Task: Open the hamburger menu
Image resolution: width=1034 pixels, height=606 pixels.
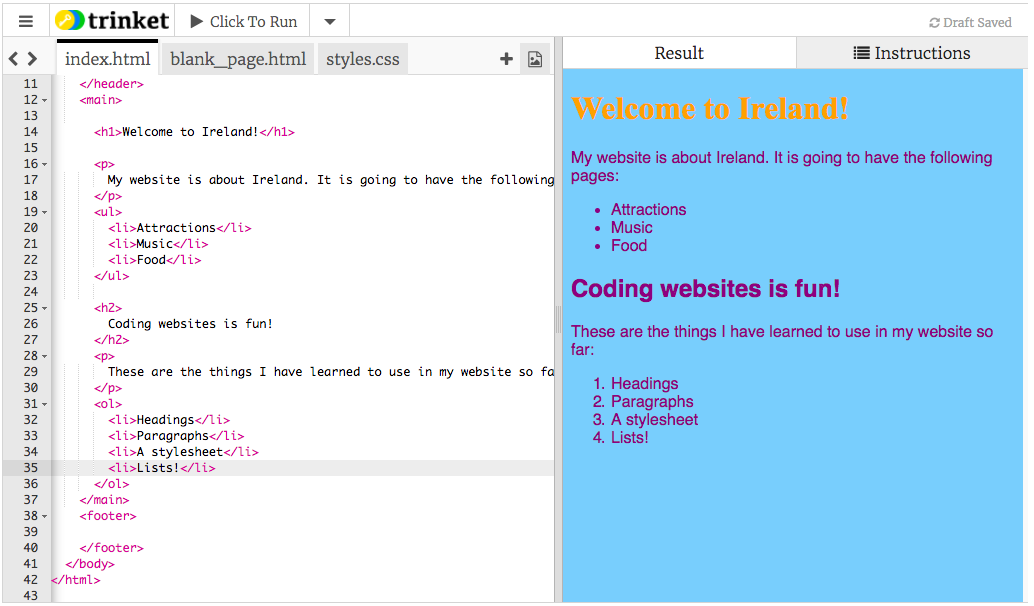Action: coord(26,21)
